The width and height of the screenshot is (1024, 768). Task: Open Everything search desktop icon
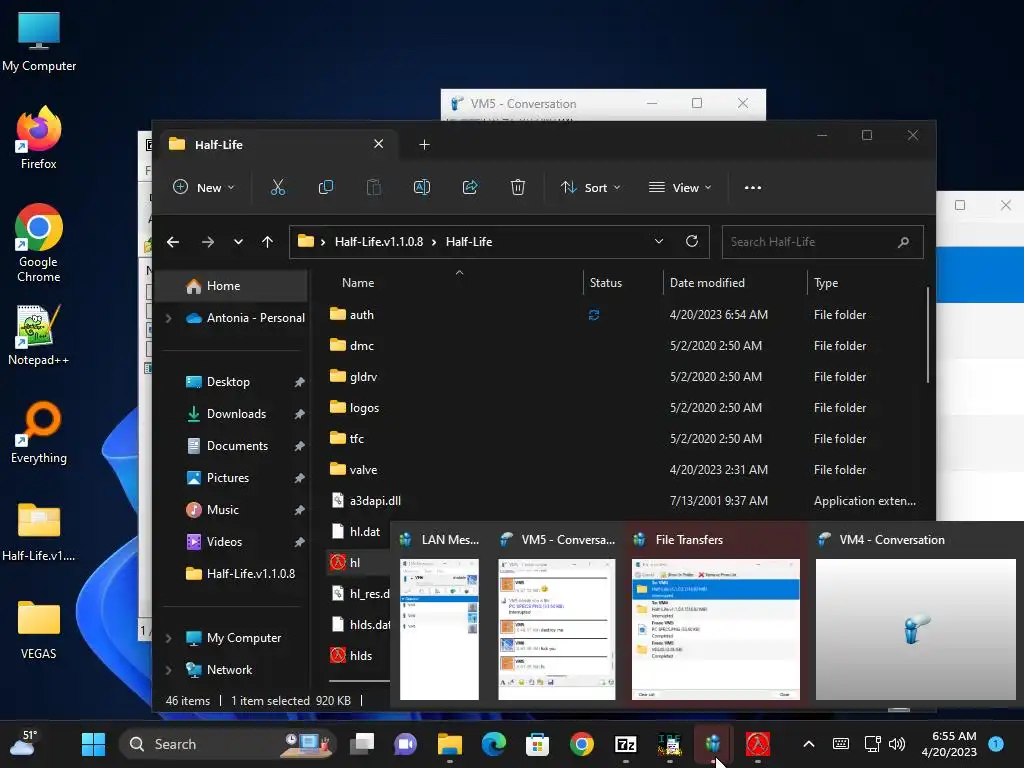39,433
